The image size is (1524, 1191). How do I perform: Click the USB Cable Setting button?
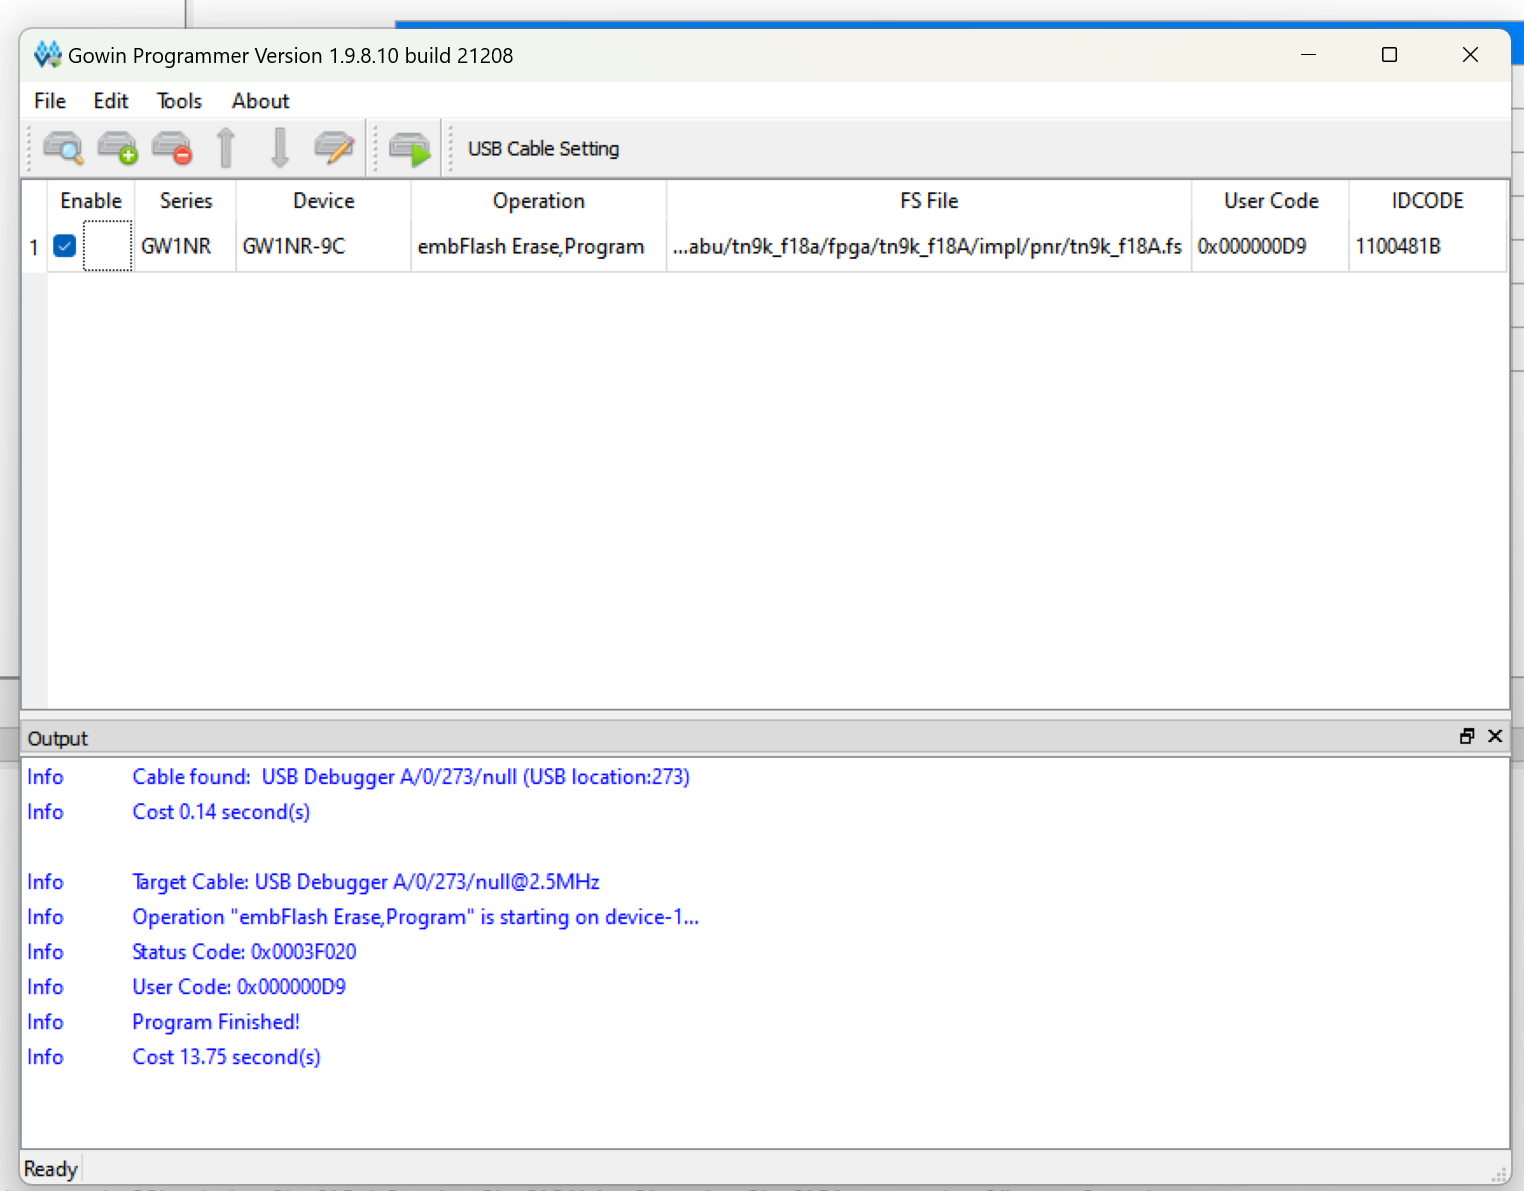pyautogui.click(x=543, y=149)
